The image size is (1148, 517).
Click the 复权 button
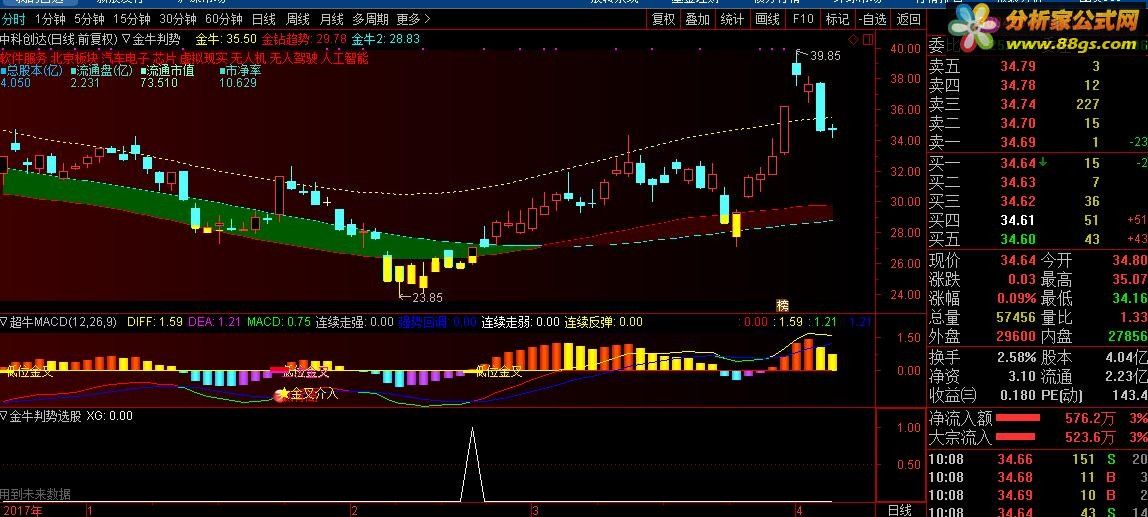(x=664, y=20)
